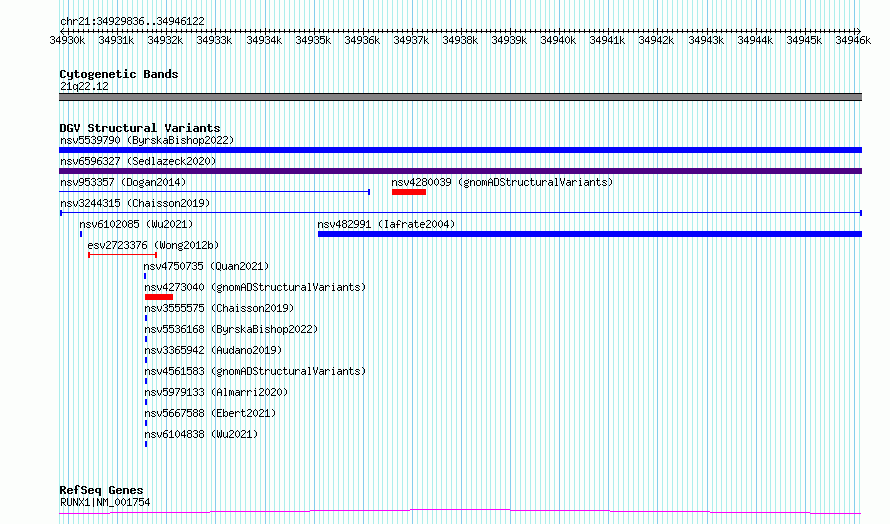Select the nsv3244315 thin blue line
The image size is (890, 524).
461,213
